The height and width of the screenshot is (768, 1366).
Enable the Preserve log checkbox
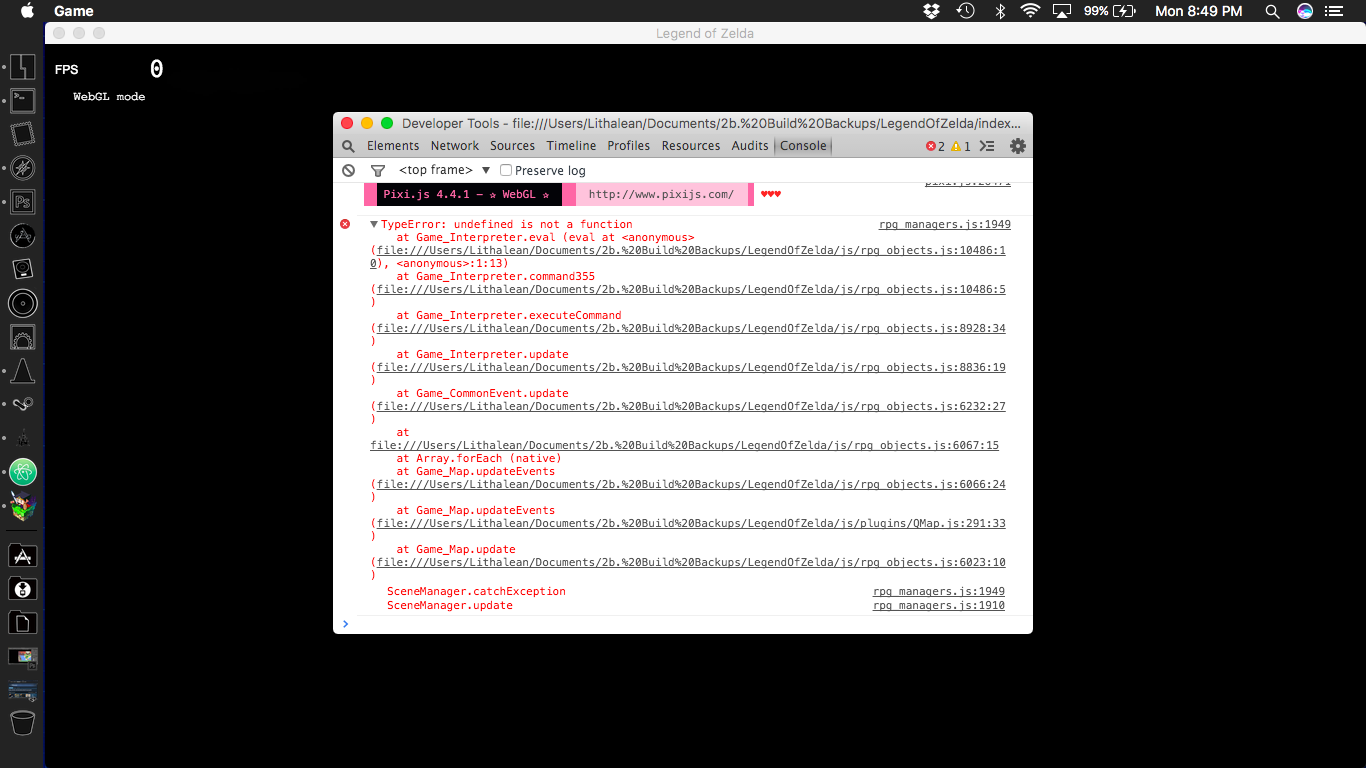(x=506, y=170)
